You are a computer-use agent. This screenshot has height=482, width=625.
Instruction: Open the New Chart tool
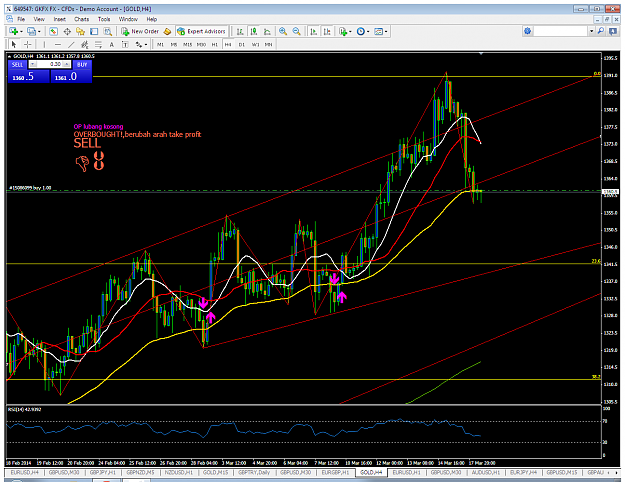[13, 31]
